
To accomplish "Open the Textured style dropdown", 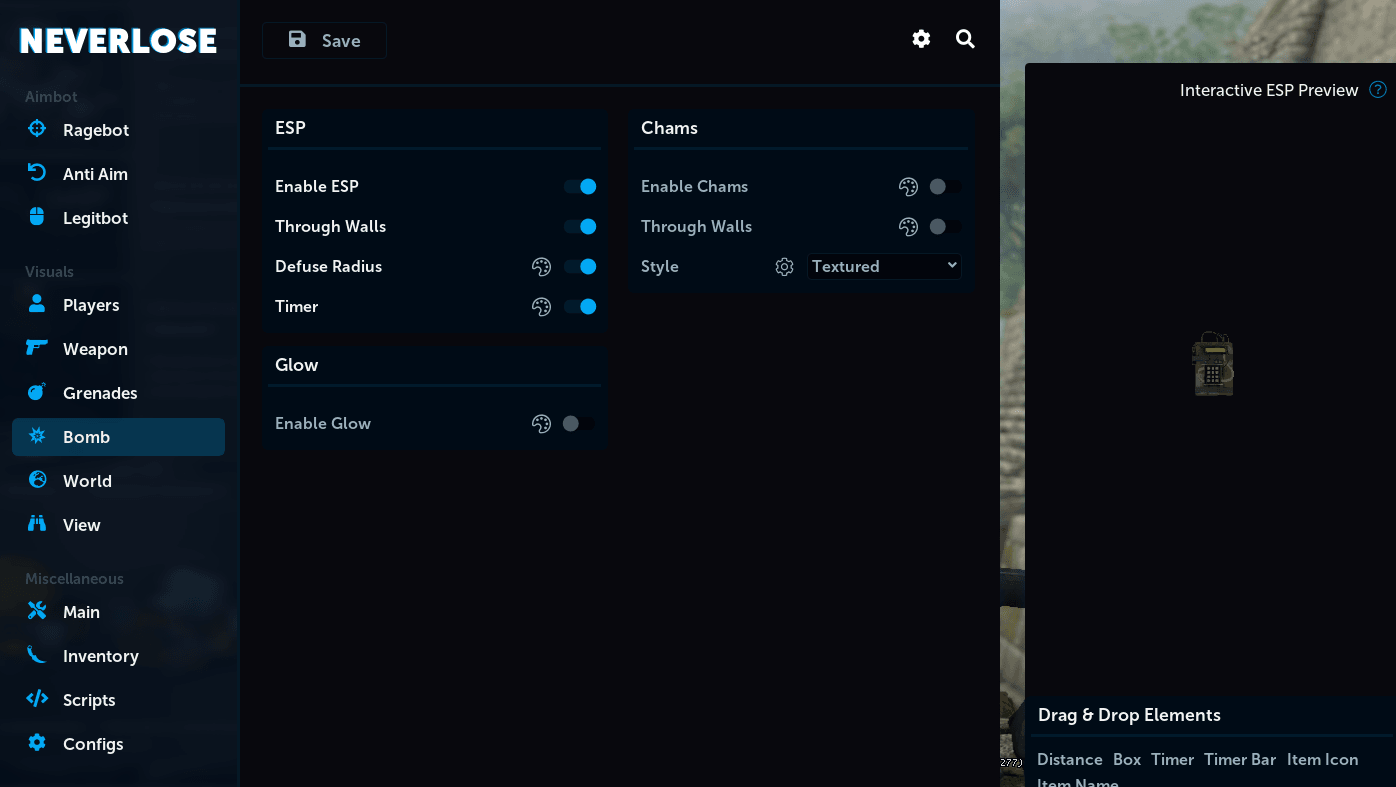I will coord(884,266).
